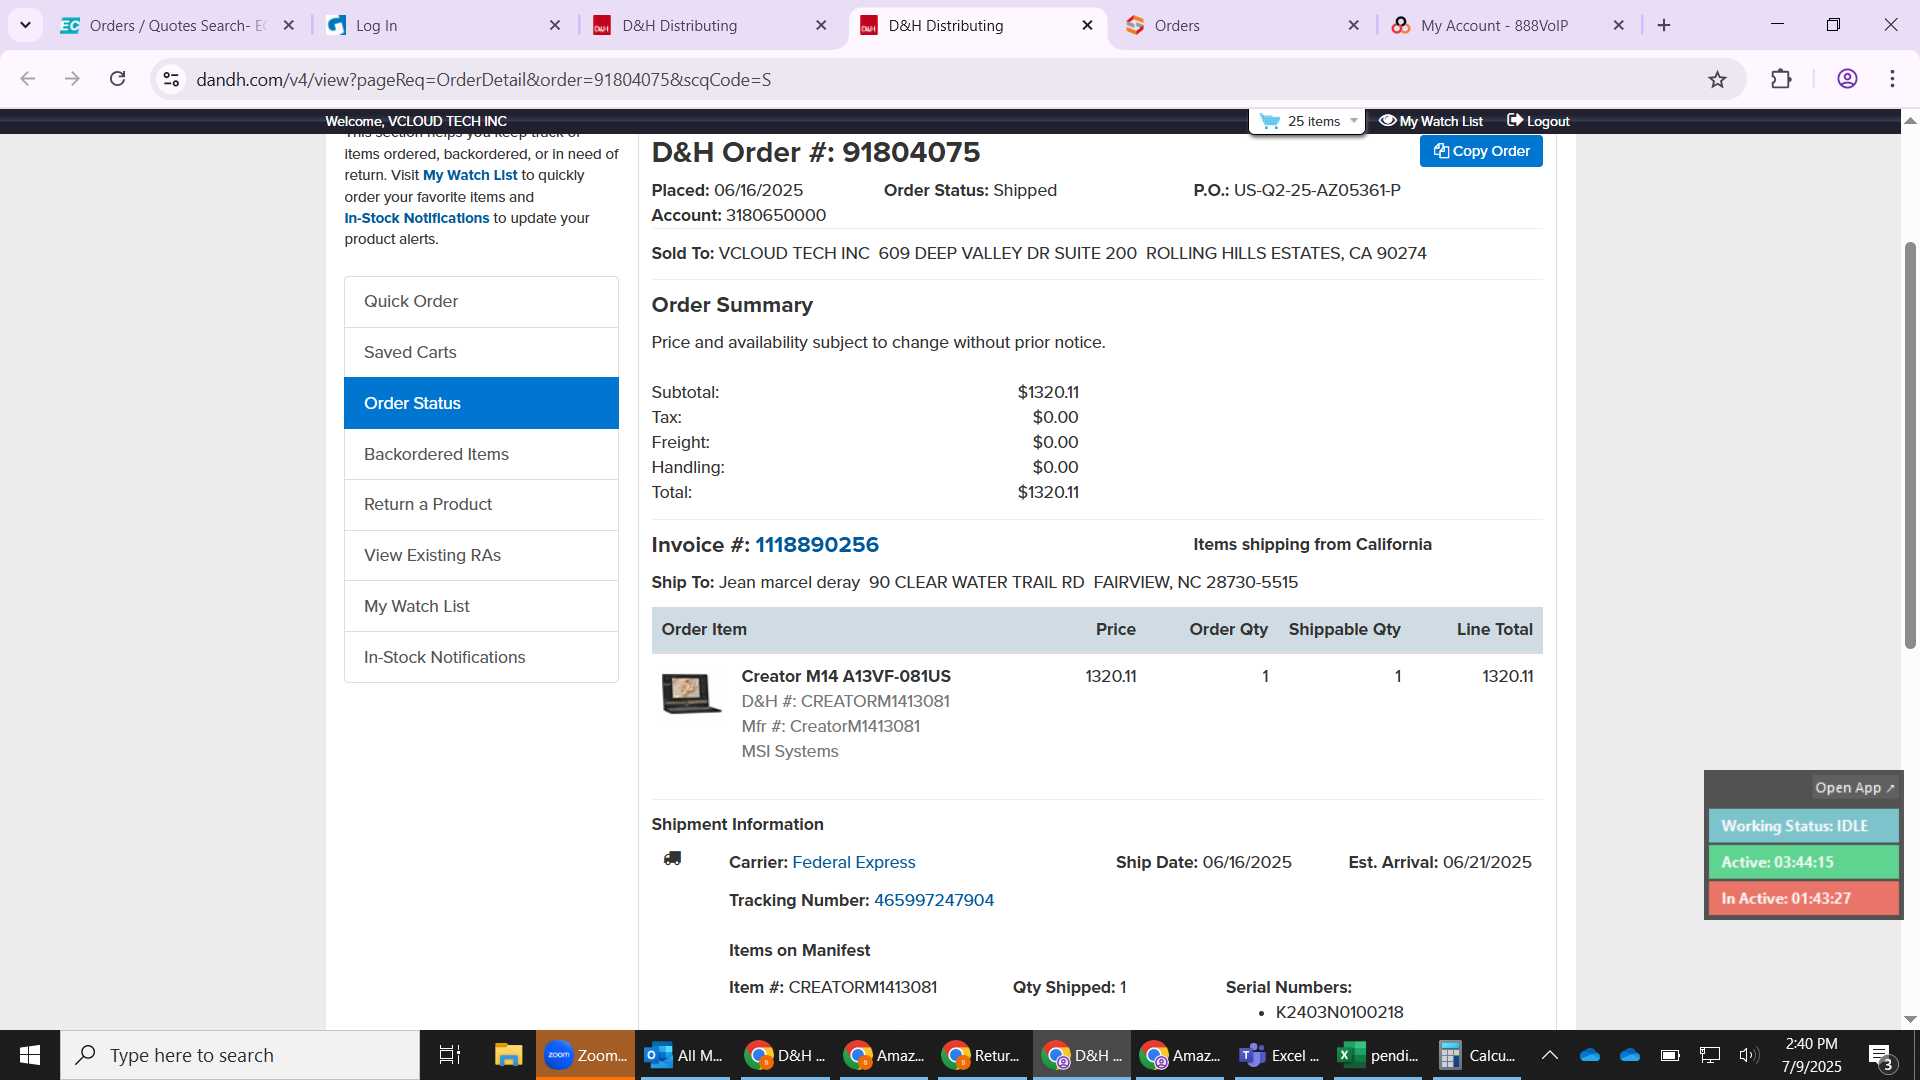Screen dimensions: 1920x1080
Task: Select In-Stock Notifications sidebar menu item
Action: pyautogui.click(x=481, y=657)
